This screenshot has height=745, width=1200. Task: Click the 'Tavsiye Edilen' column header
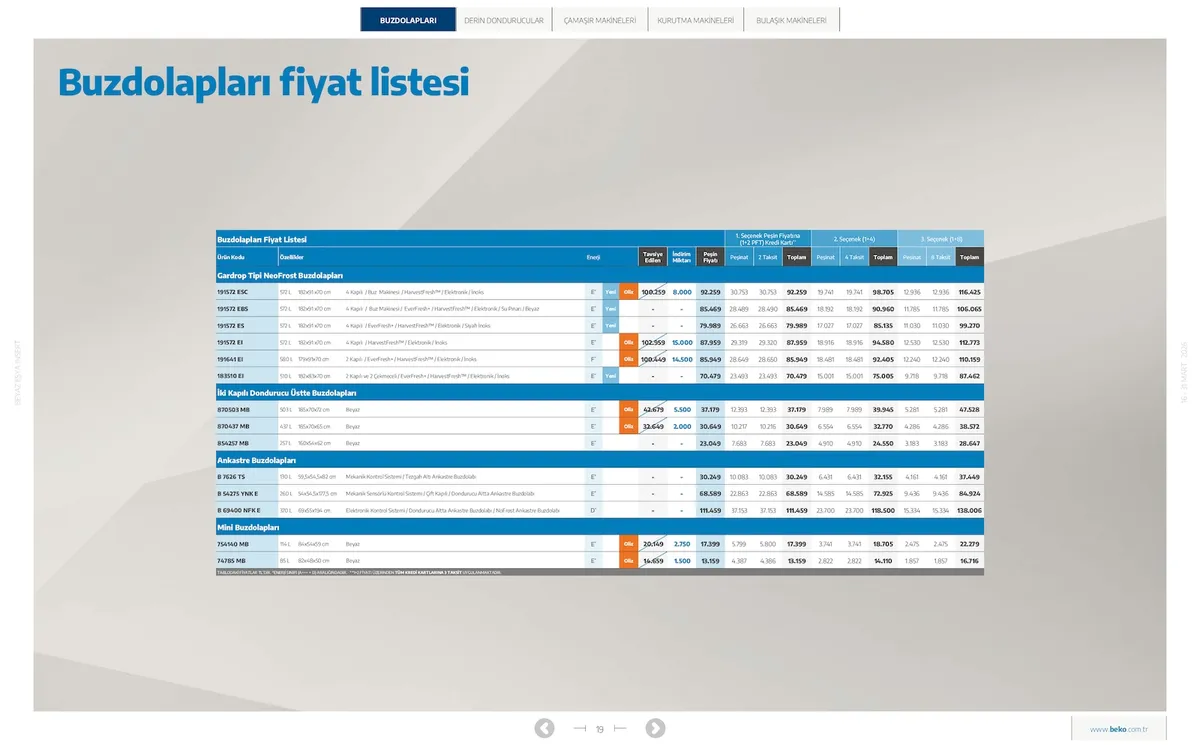[x=652, y=257]
